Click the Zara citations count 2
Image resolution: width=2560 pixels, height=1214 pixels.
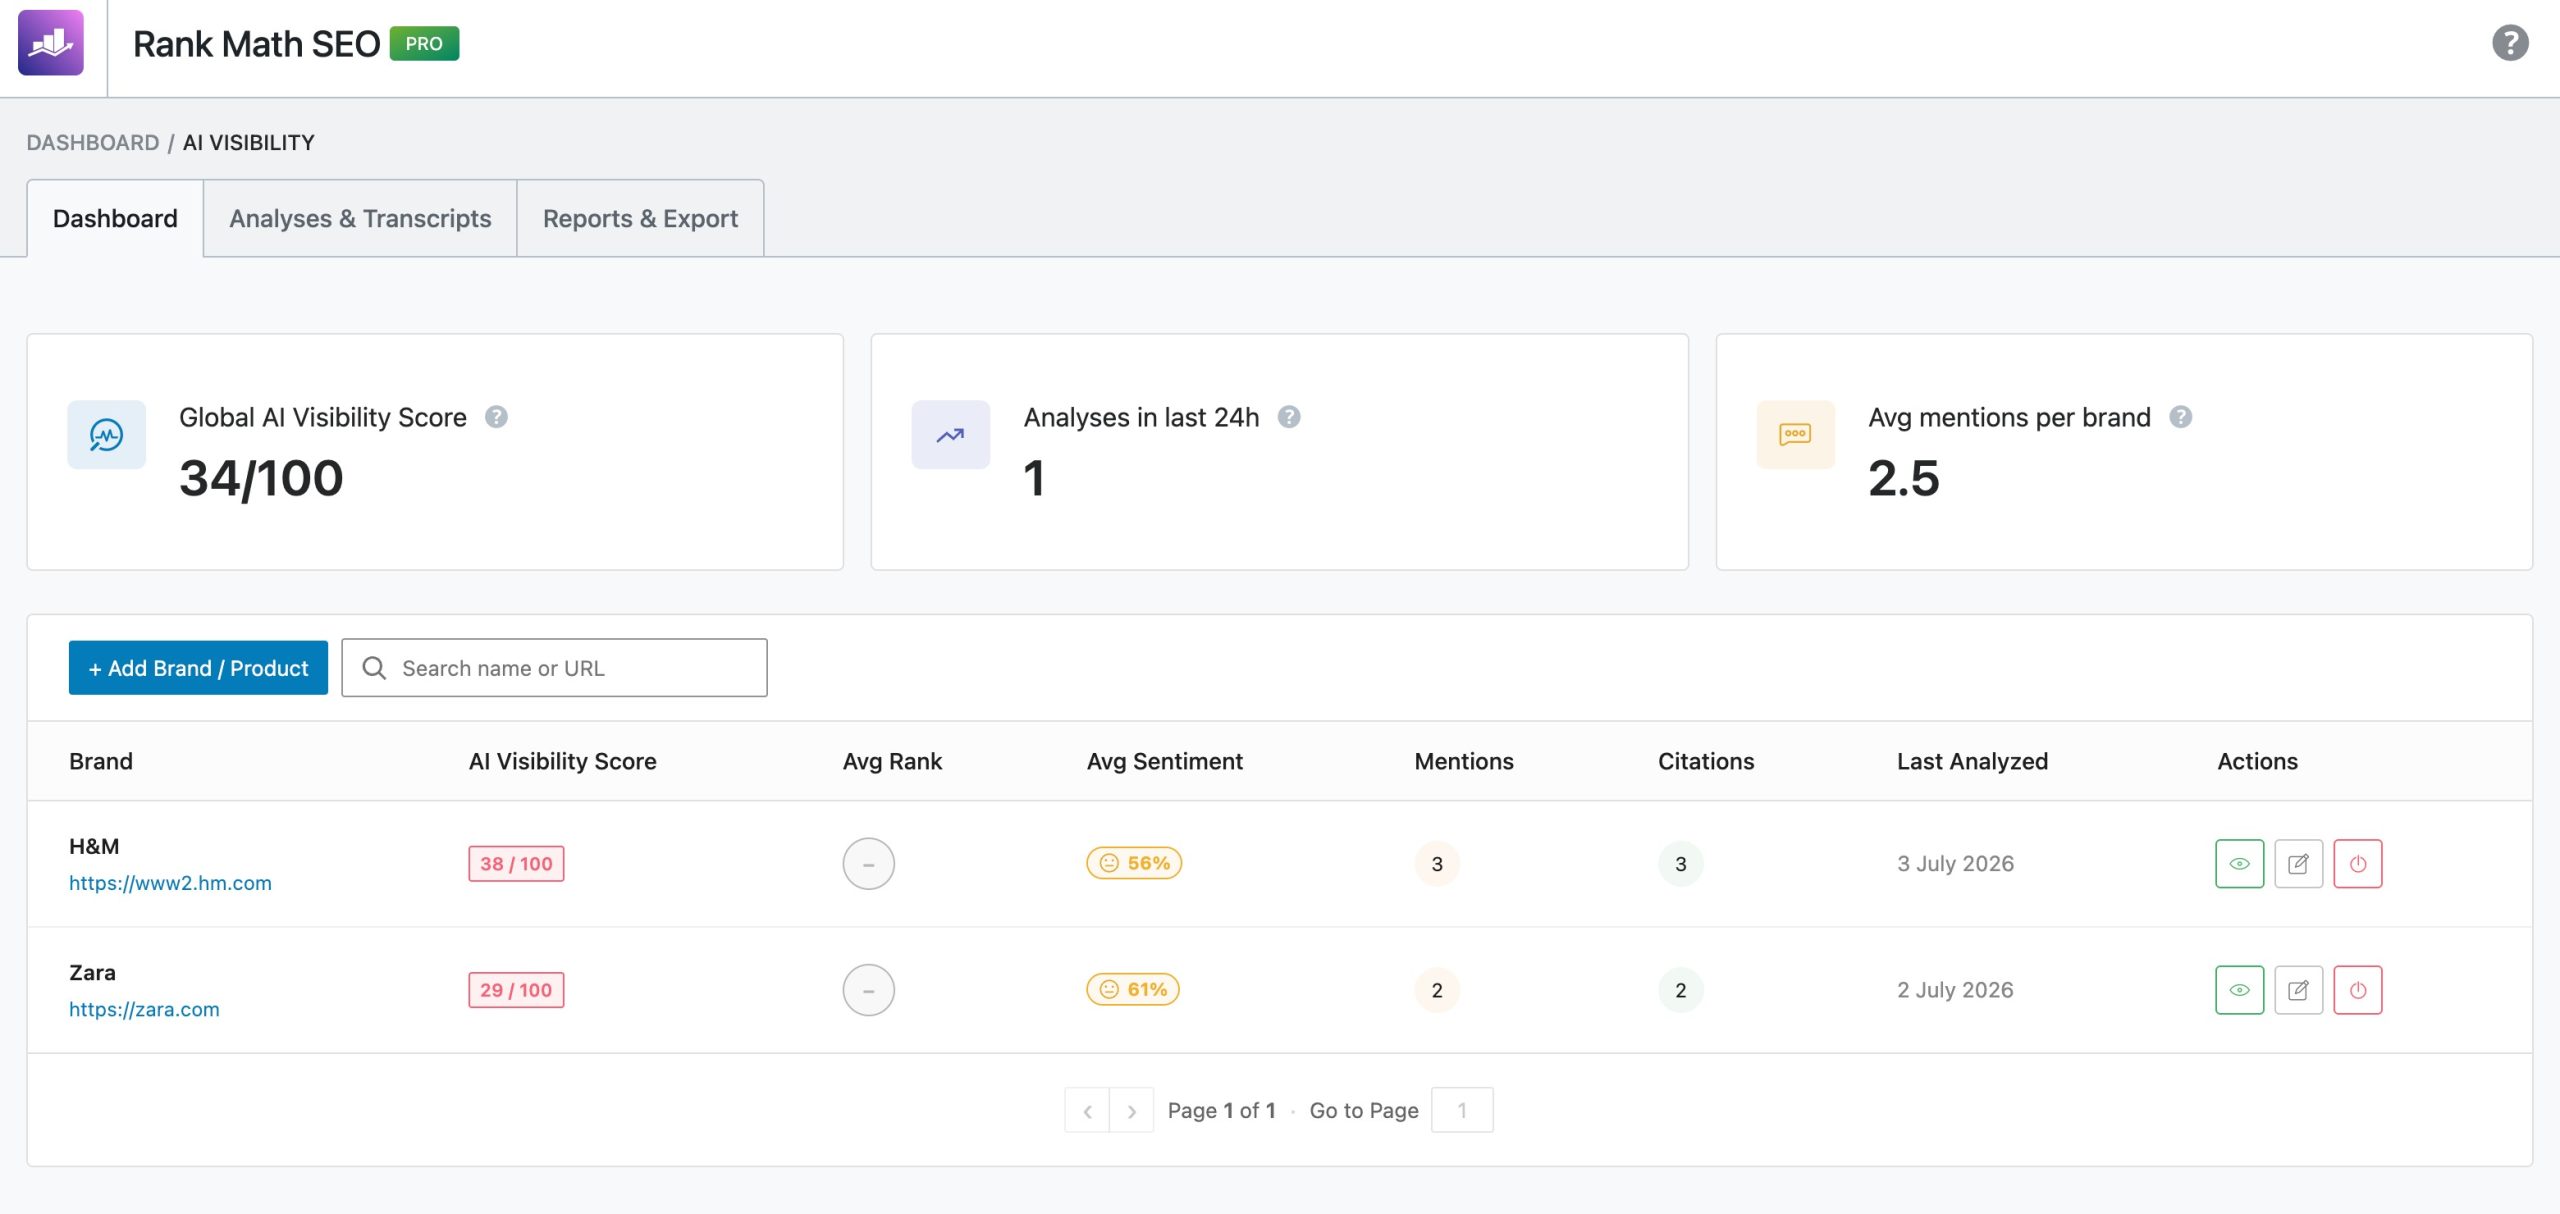pos(1681,990)
